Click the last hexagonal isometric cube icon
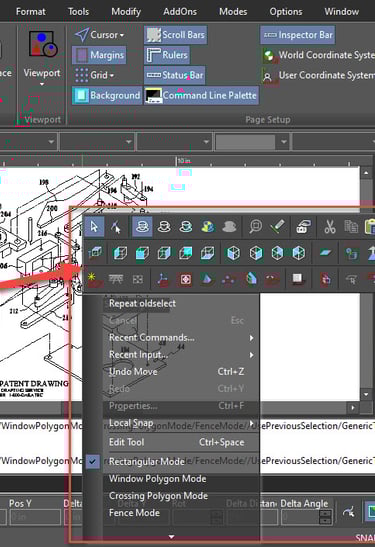The width and height of the screenshot is (375, 547). tap(299, 253)
